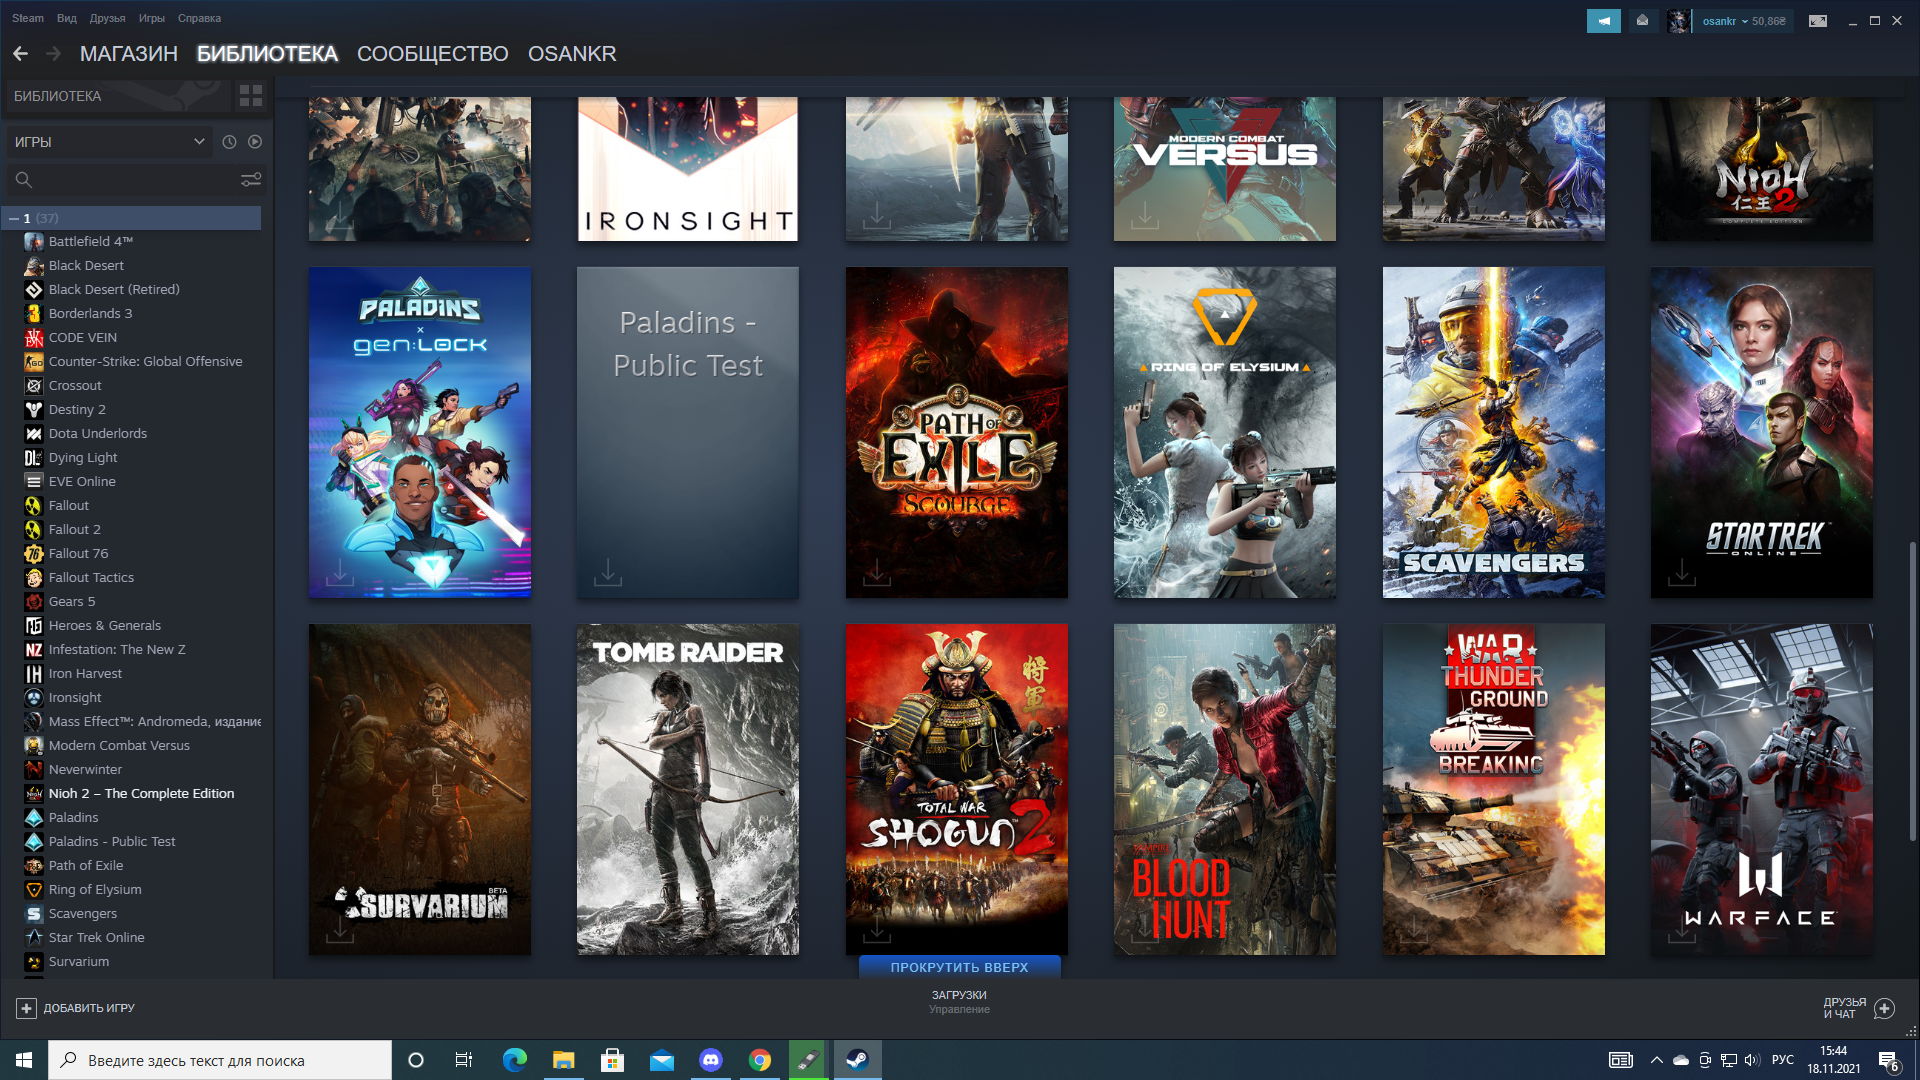Collapse the collection '1 (37)' header

coord(14,218)
